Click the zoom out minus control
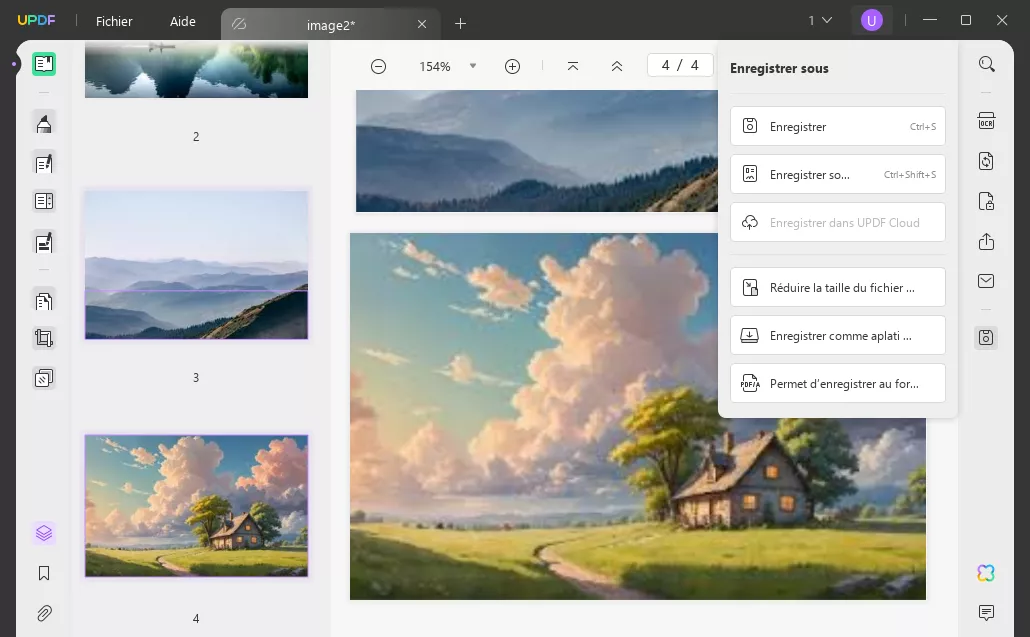 [x=378, y=66]
